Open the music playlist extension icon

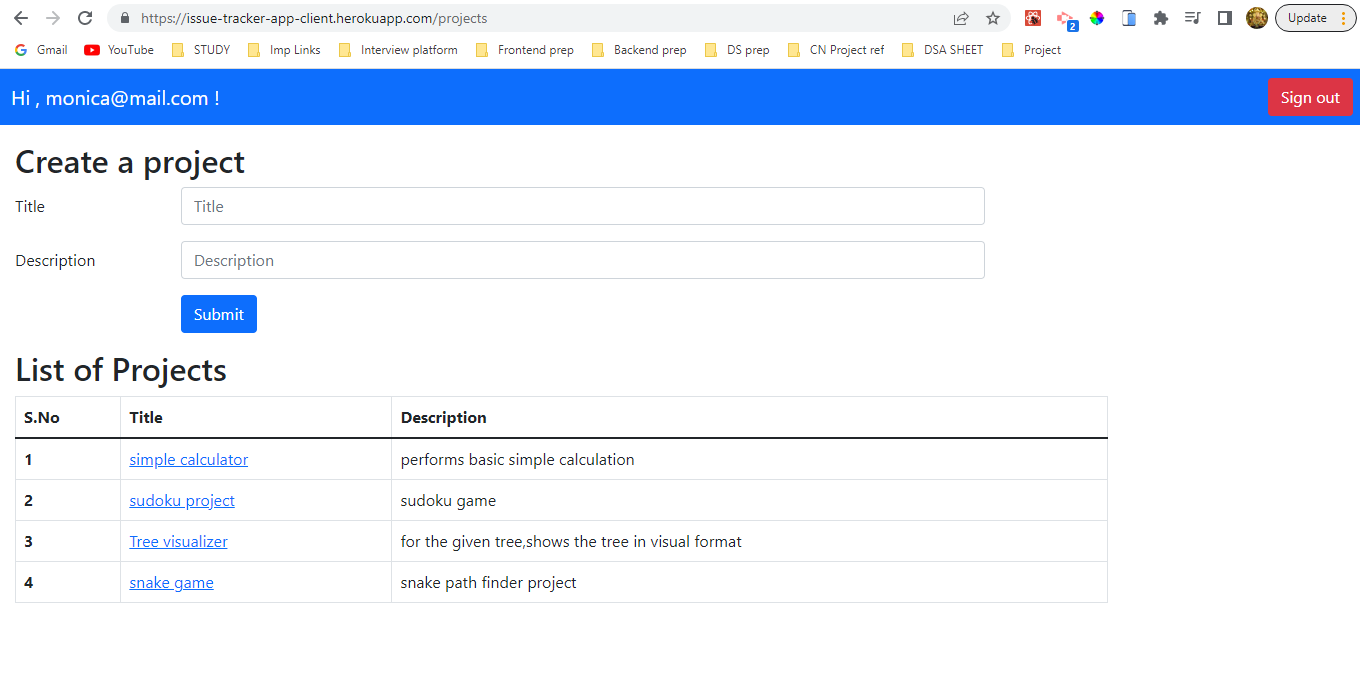point(1193,18)
